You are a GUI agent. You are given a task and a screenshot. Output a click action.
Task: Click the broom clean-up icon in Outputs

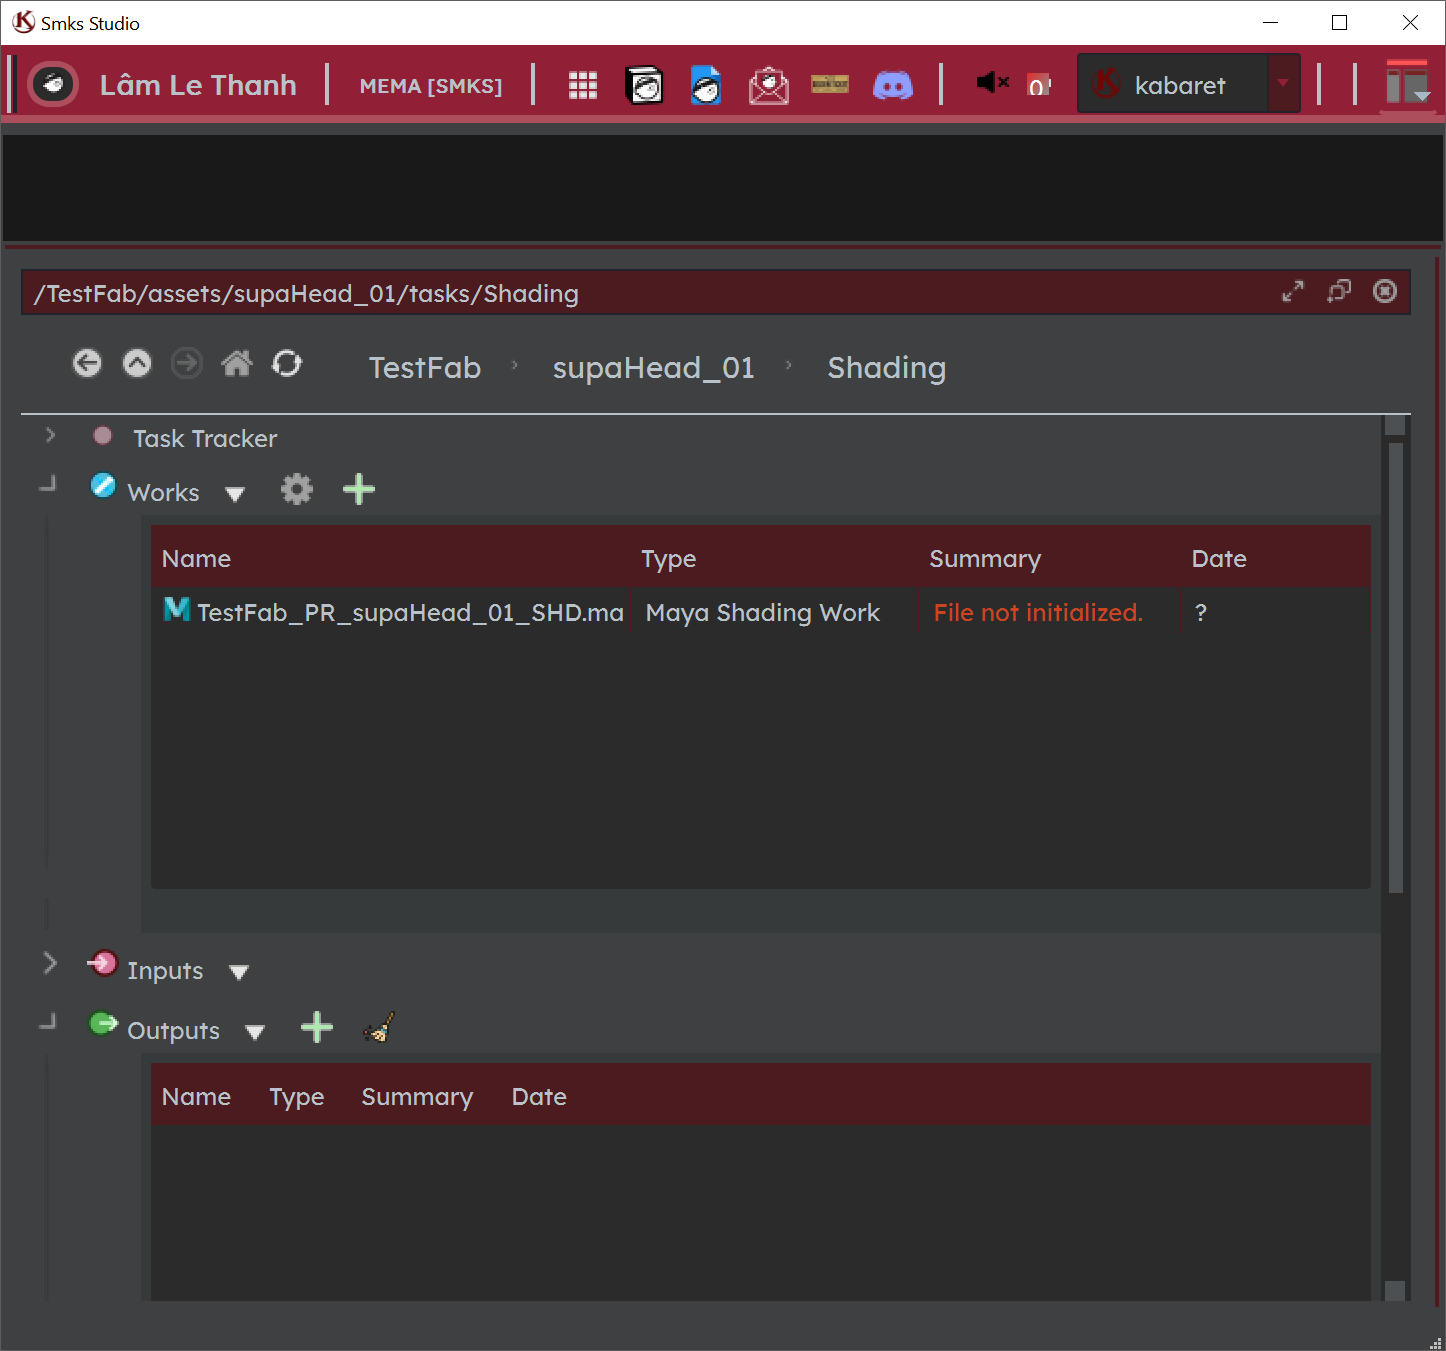pos(378,1027)
